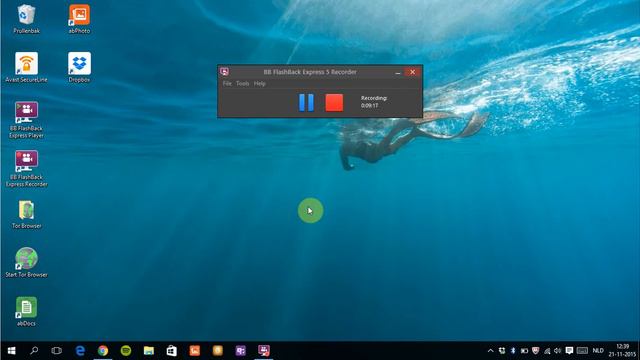Click the Dropbox tray icon
640x360 pixels.
(502, 351)
